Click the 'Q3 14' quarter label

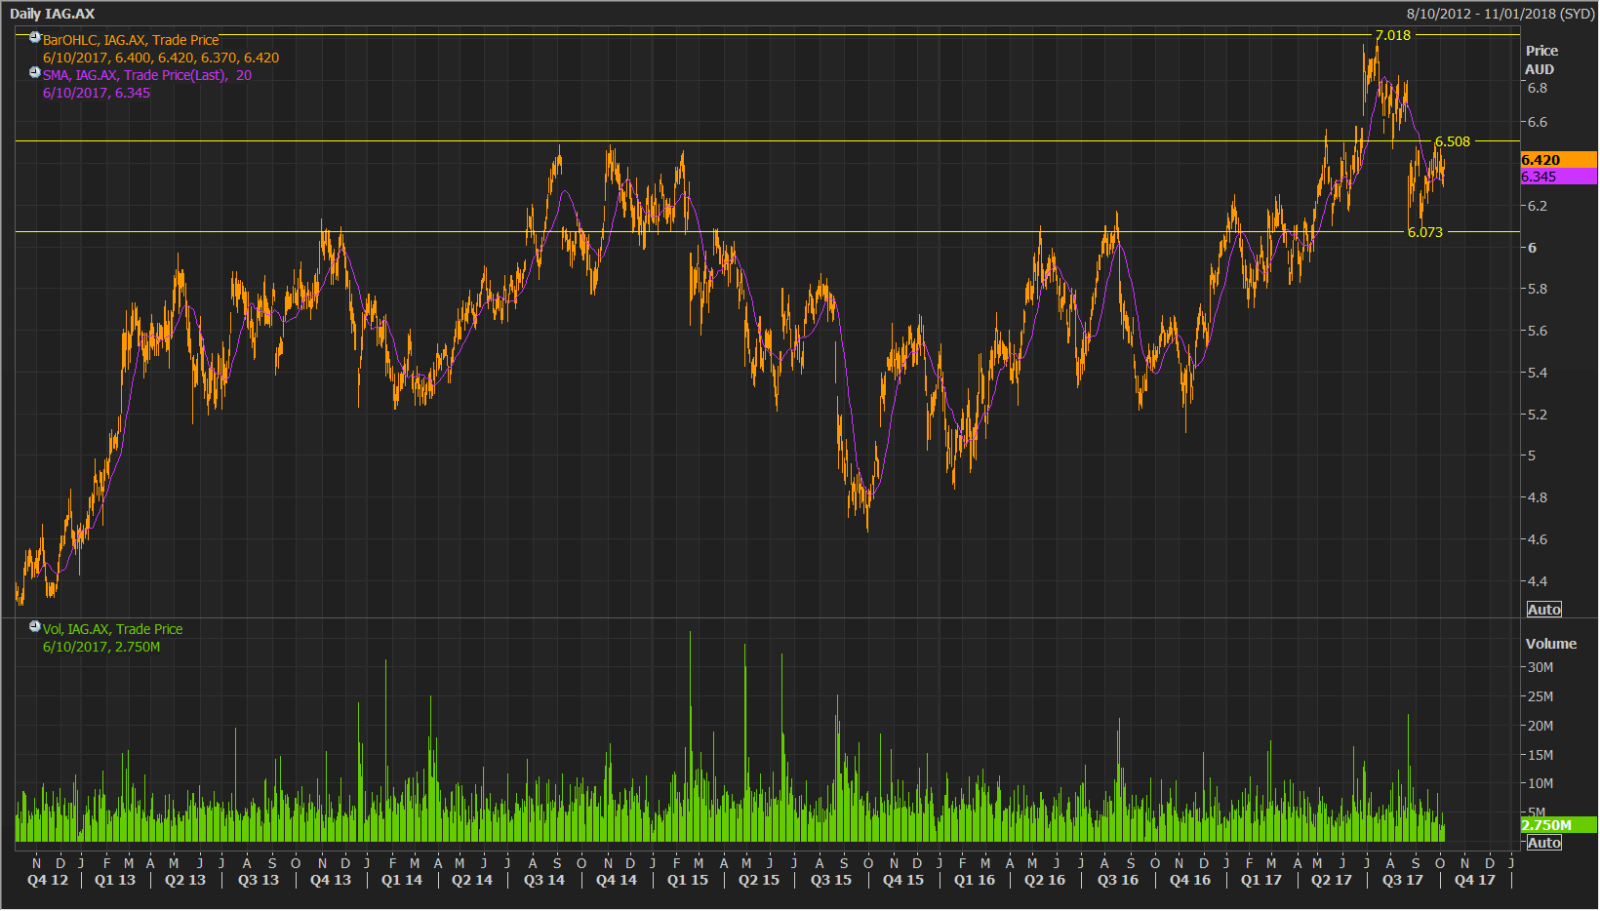544,881
